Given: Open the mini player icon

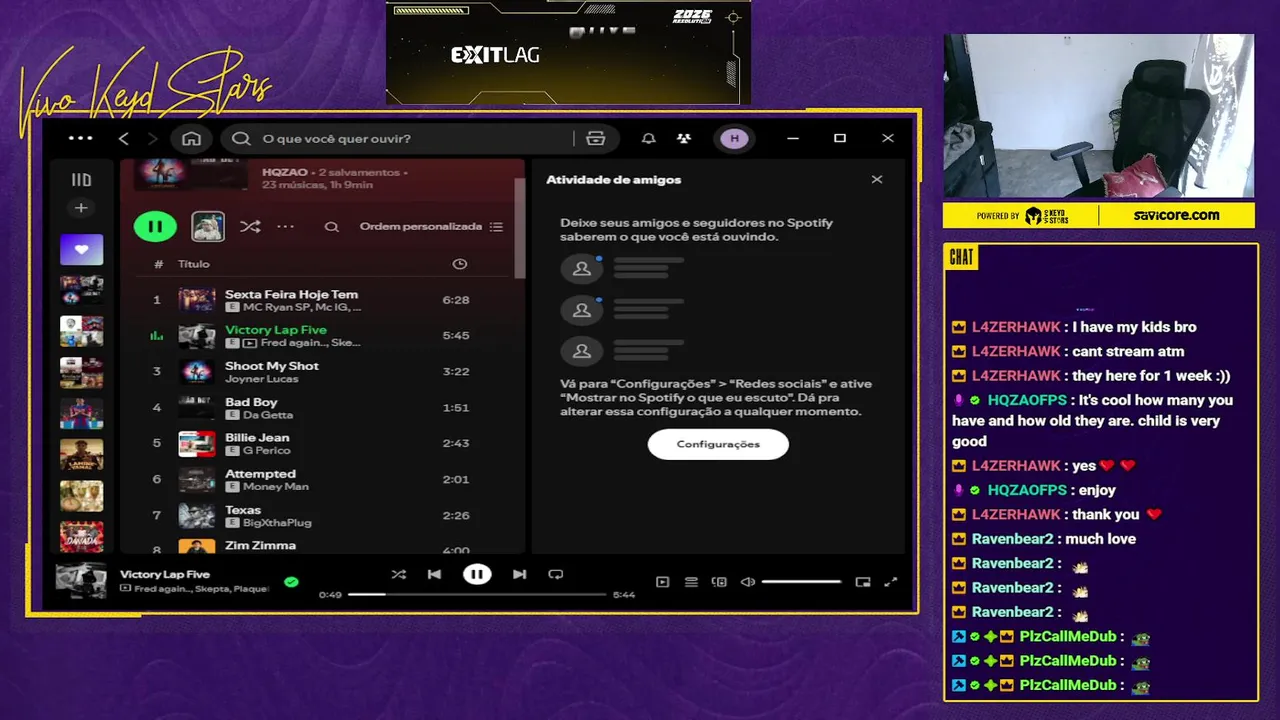Looking at the screenshot, I should coord(863,582).
